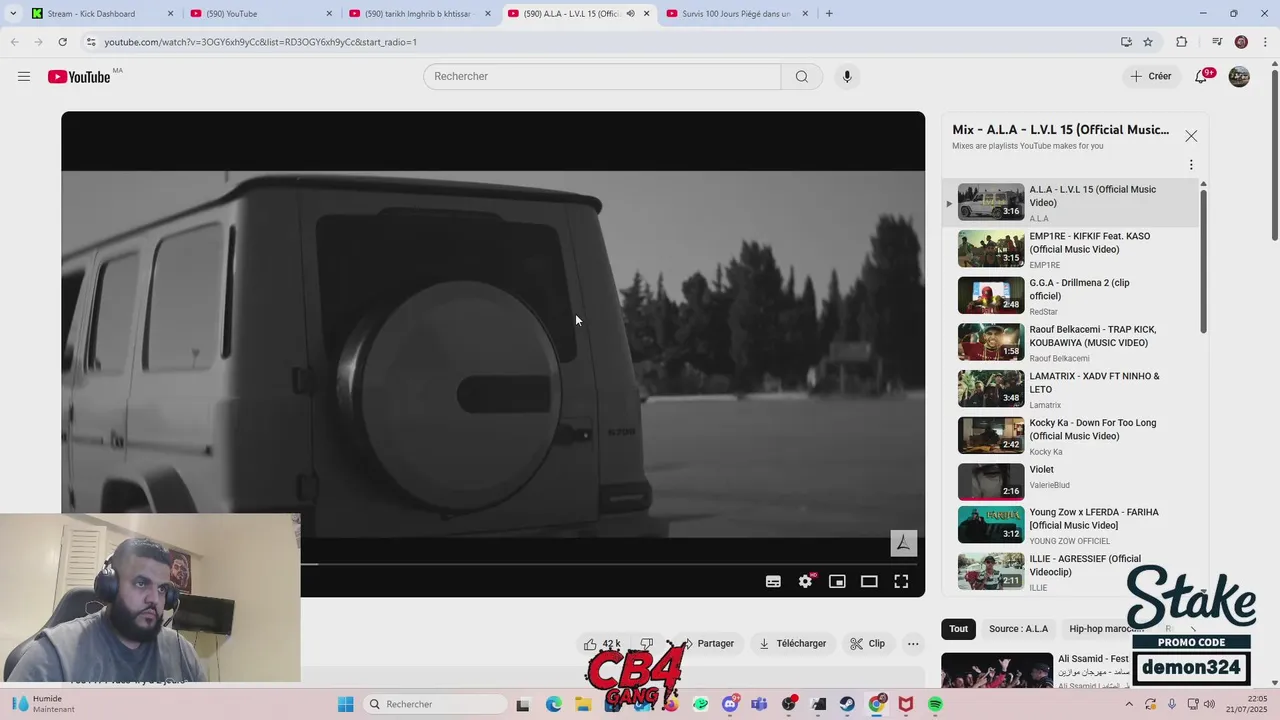1280x720 pixels.
Task: Select the Source : A.L.A chip
Action: 1019,629
